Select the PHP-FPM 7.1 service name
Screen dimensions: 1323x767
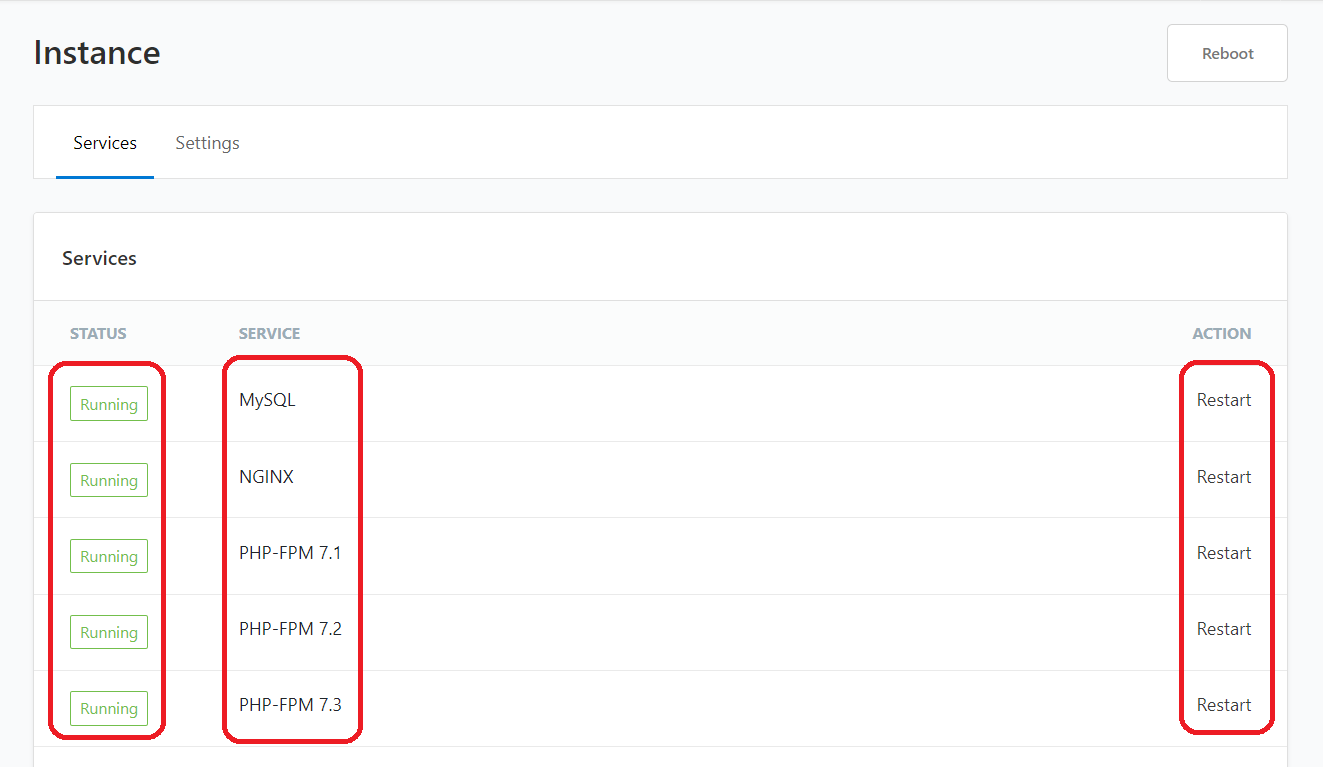point(290,553)
